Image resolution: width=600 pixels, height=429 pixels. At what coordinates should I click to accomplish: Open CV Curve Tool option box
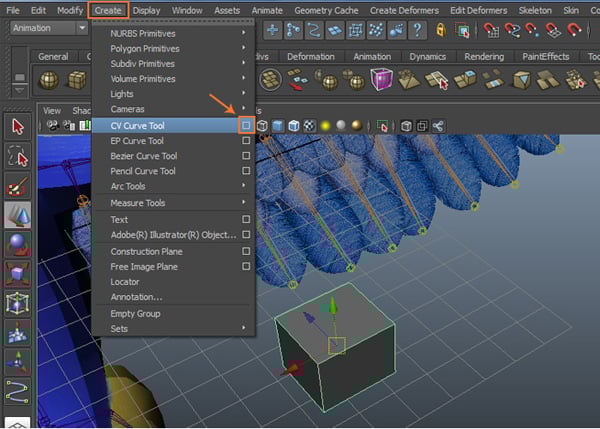click(x=246, y=125)
